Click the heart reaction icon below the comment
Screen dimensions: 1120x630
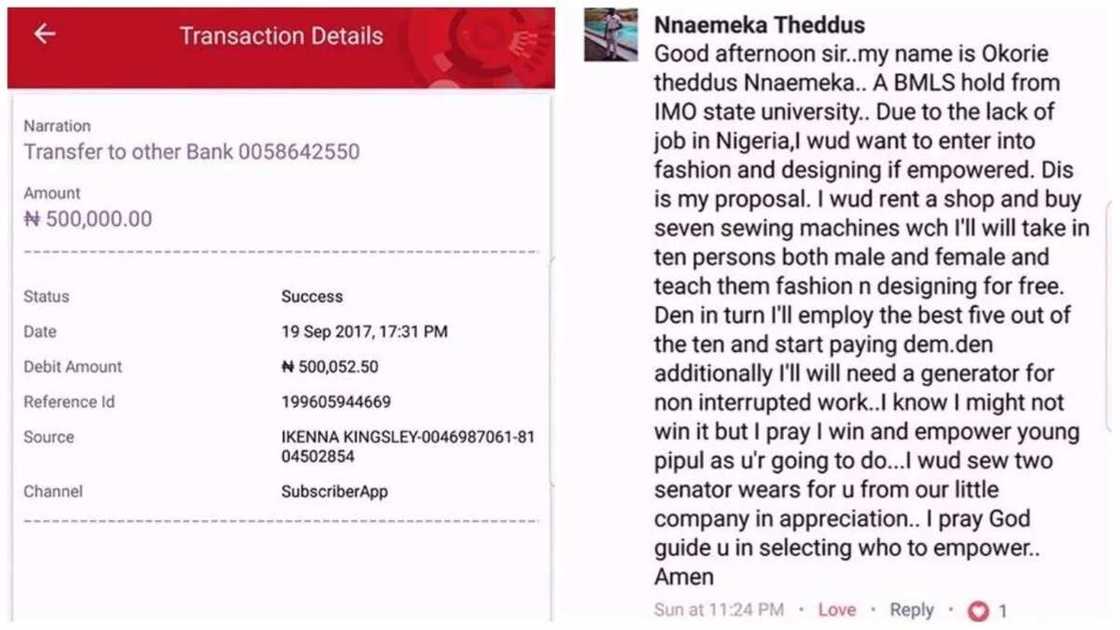[977, 610]
